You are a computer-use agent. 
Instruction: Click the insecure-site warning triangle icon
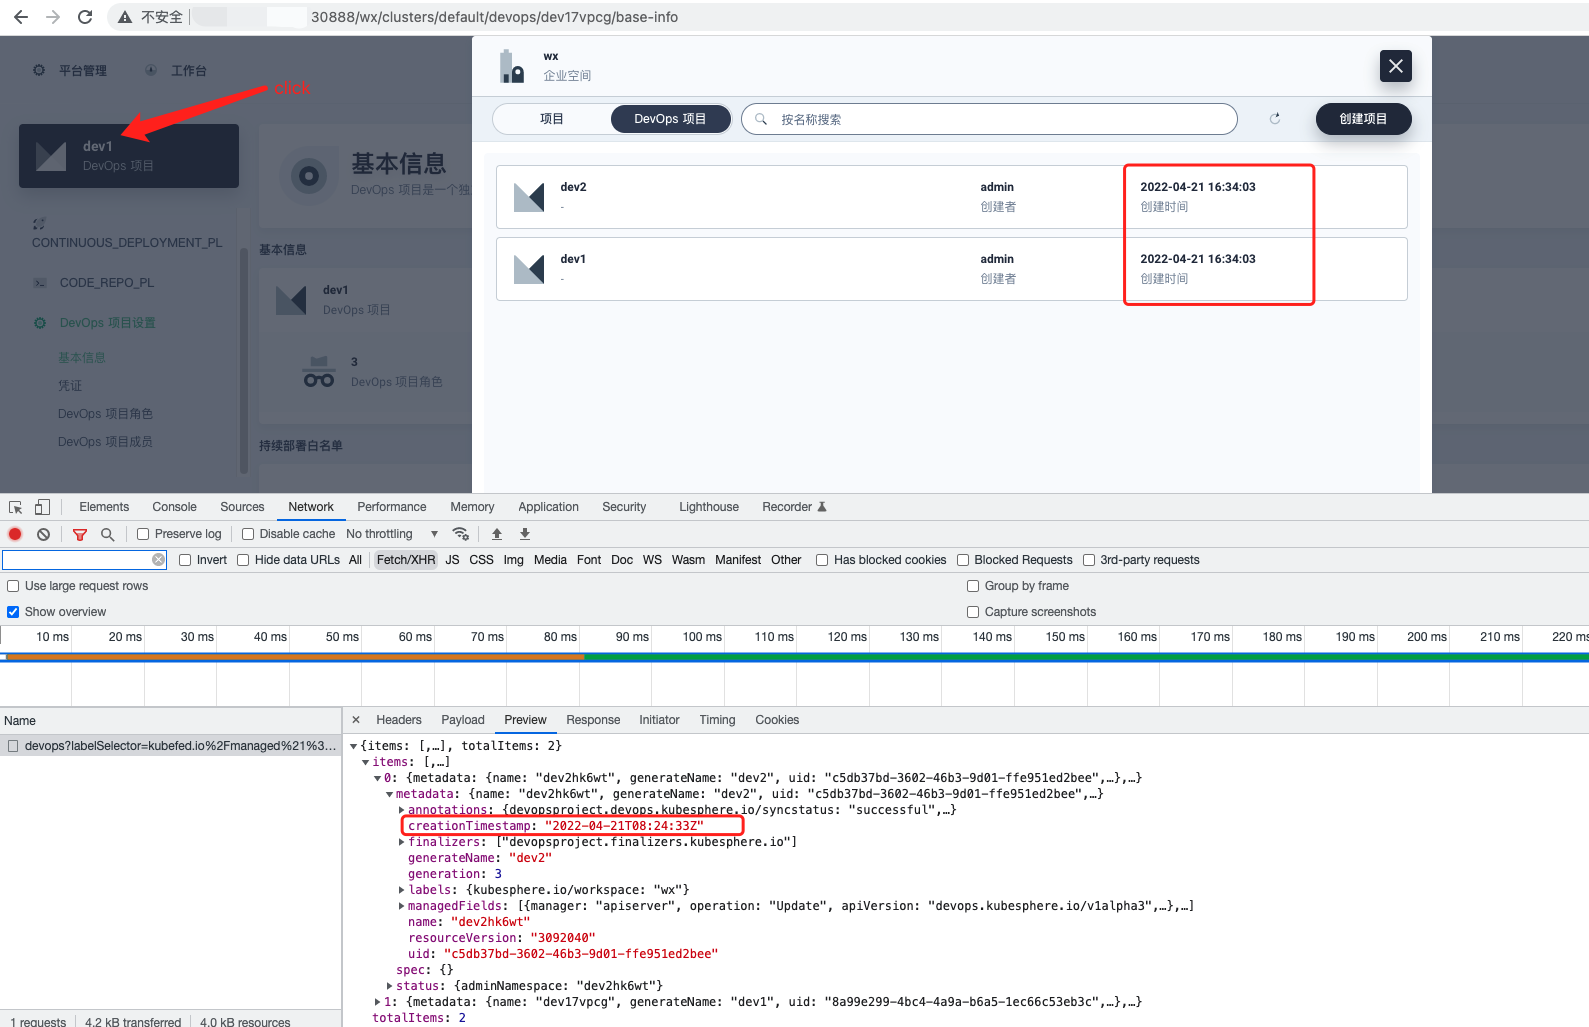pos(125,17)
